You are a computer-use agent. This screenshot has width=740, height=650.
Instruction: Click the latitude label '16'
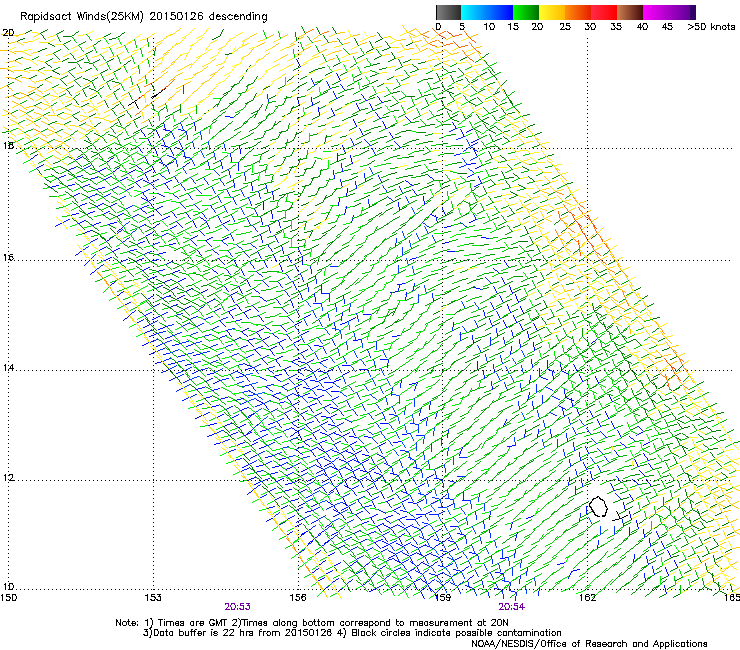(x=8, y=258)
